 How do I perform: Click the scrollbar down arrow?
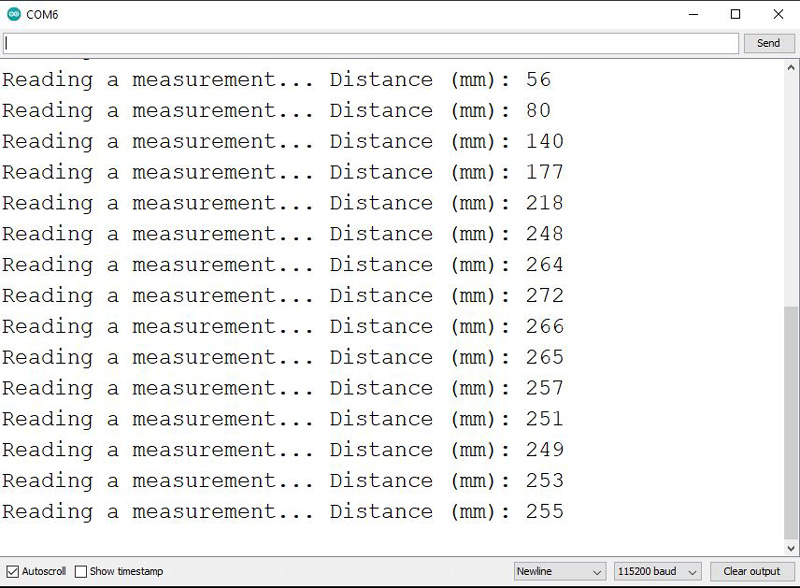[791, 547]
